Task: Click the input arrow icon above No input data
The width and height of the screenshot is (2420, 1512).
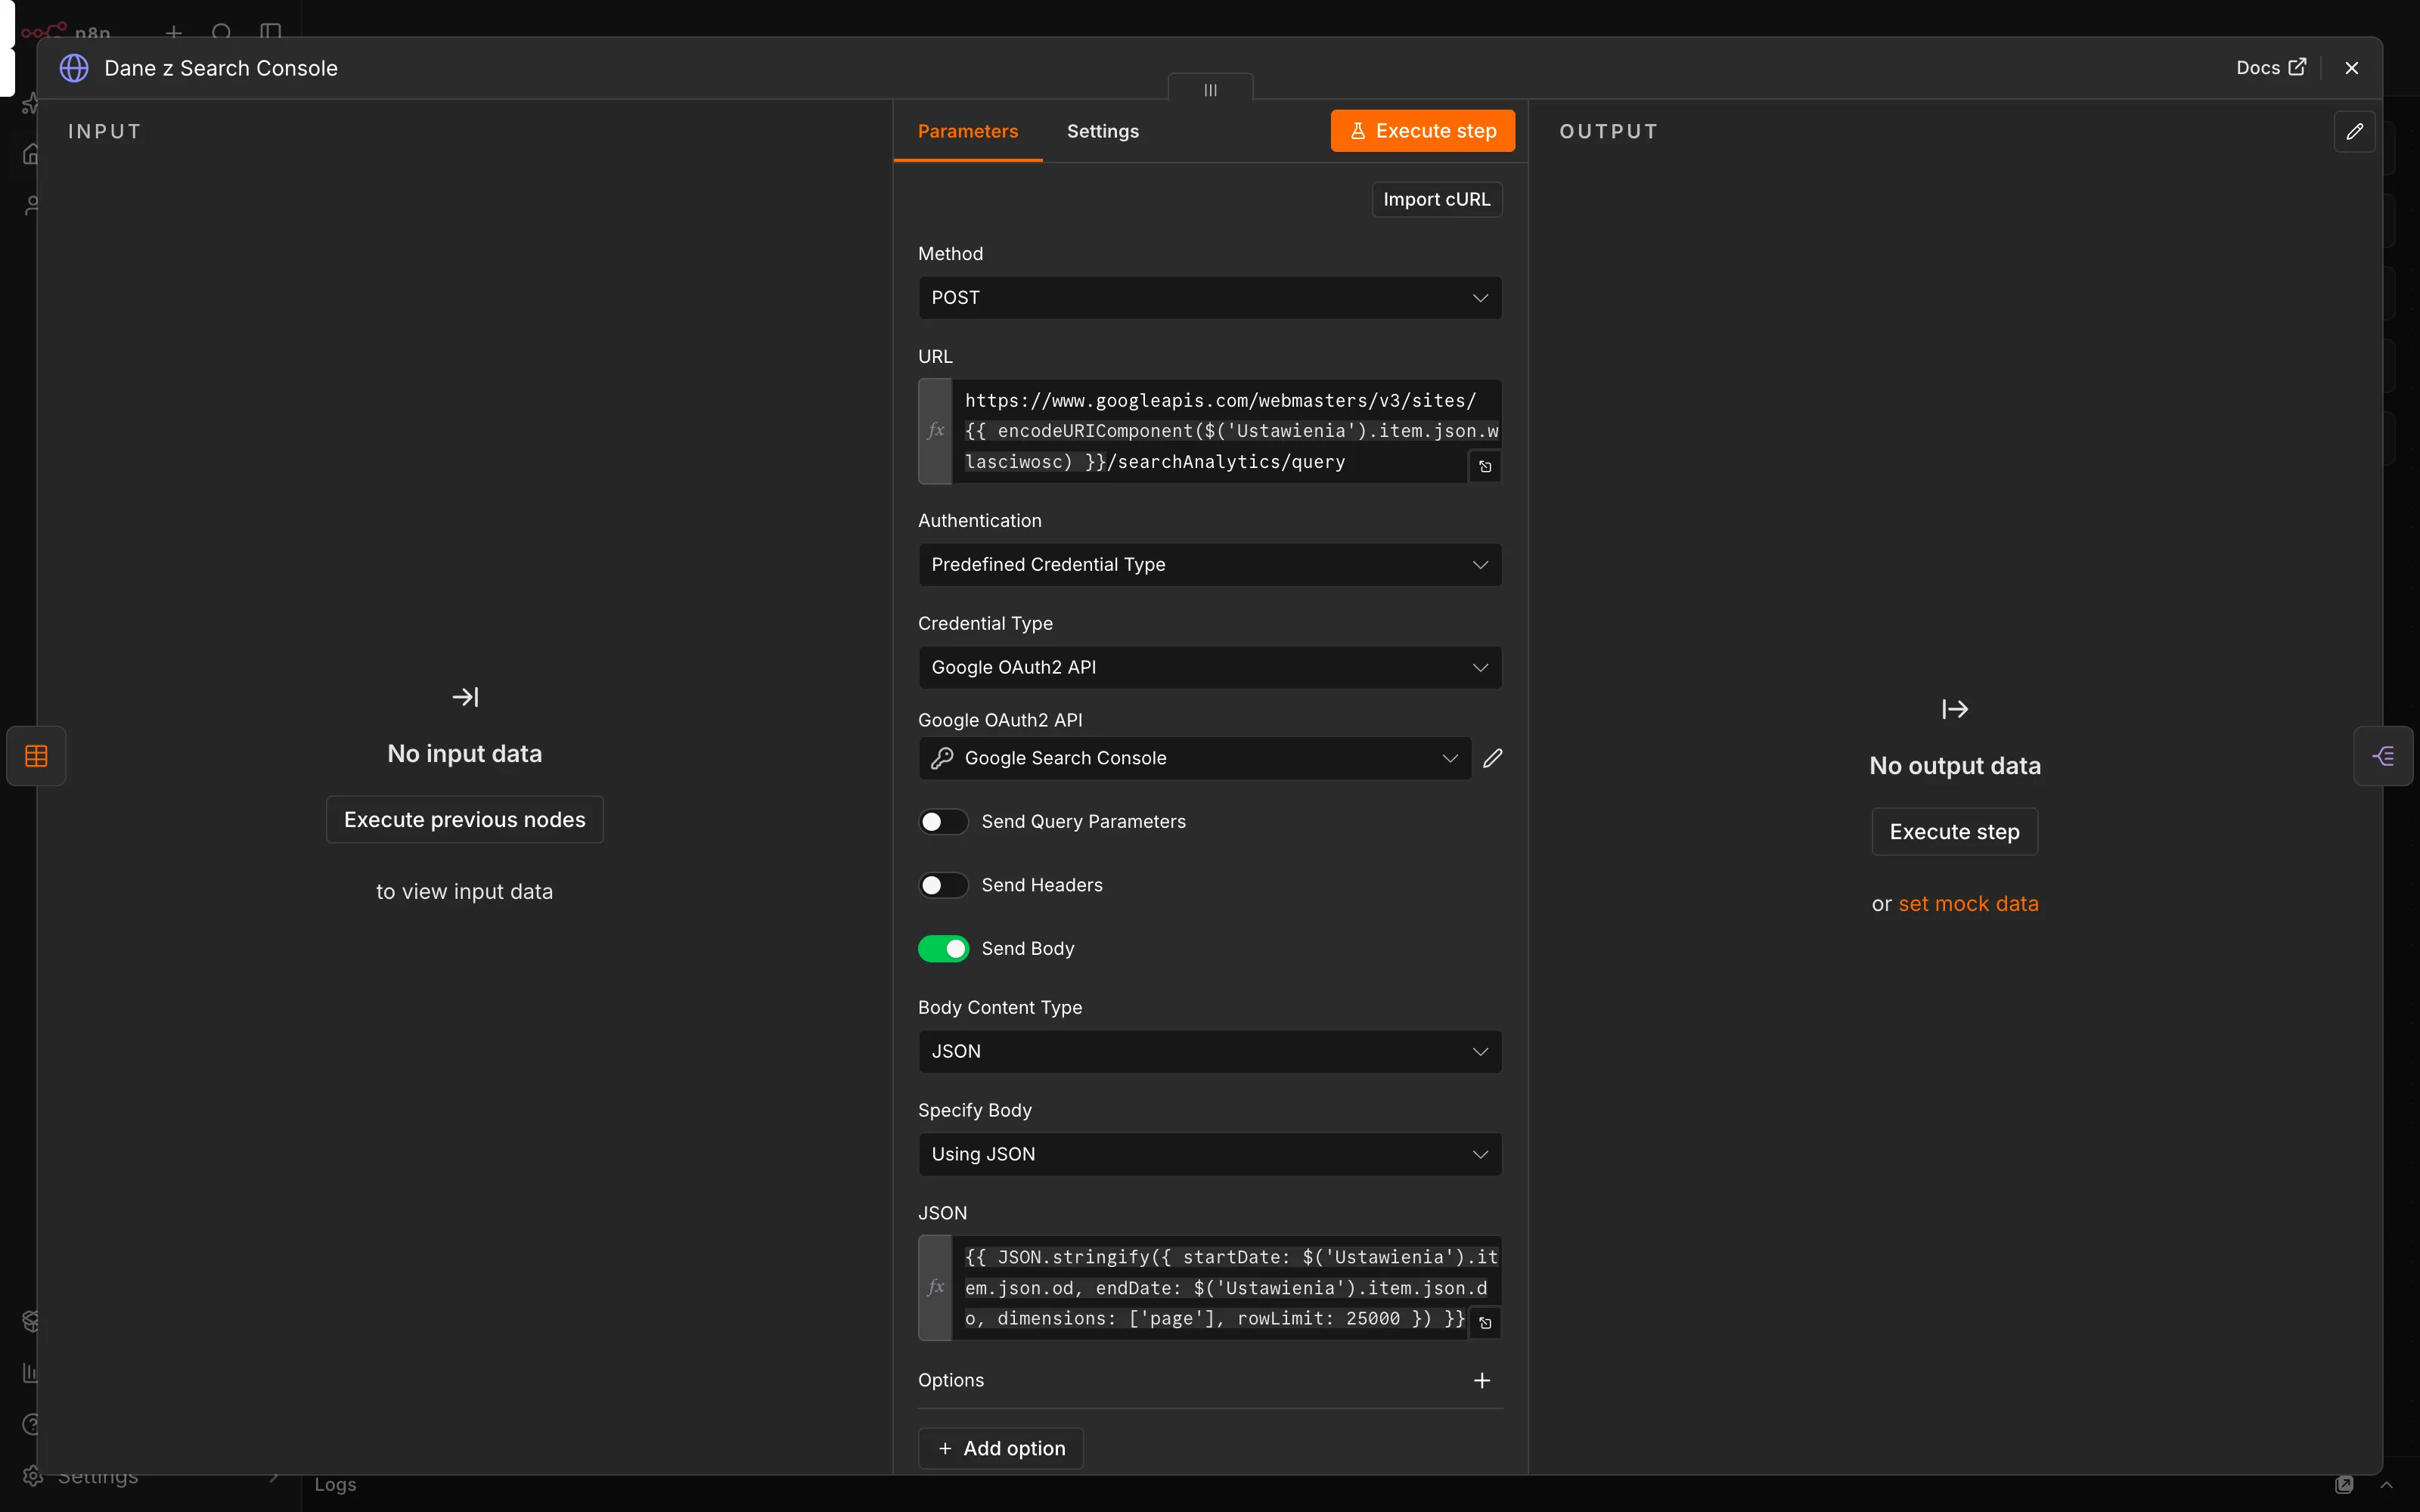Action: [465, 696]
